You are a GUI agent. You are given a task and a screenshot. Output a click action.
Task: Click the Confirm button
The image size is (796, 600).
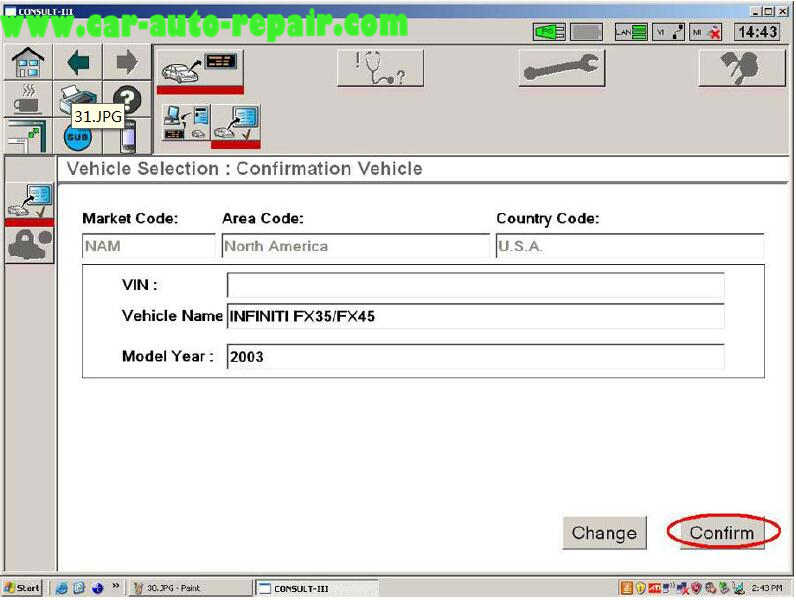pyautogui.click(x=721, y=533)
